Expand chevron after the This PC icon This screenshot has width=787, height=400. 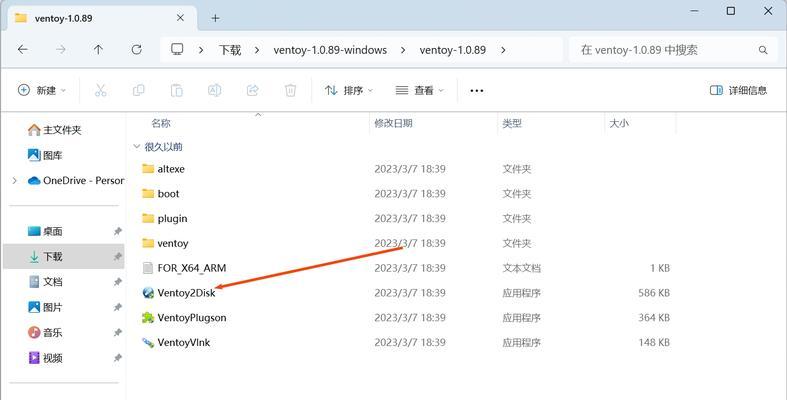point(201,50)
